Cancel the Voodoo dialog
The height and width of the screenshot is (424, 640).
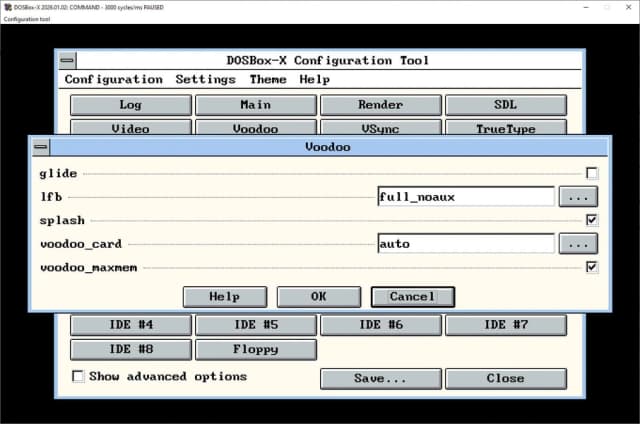(x=413, y=297)
